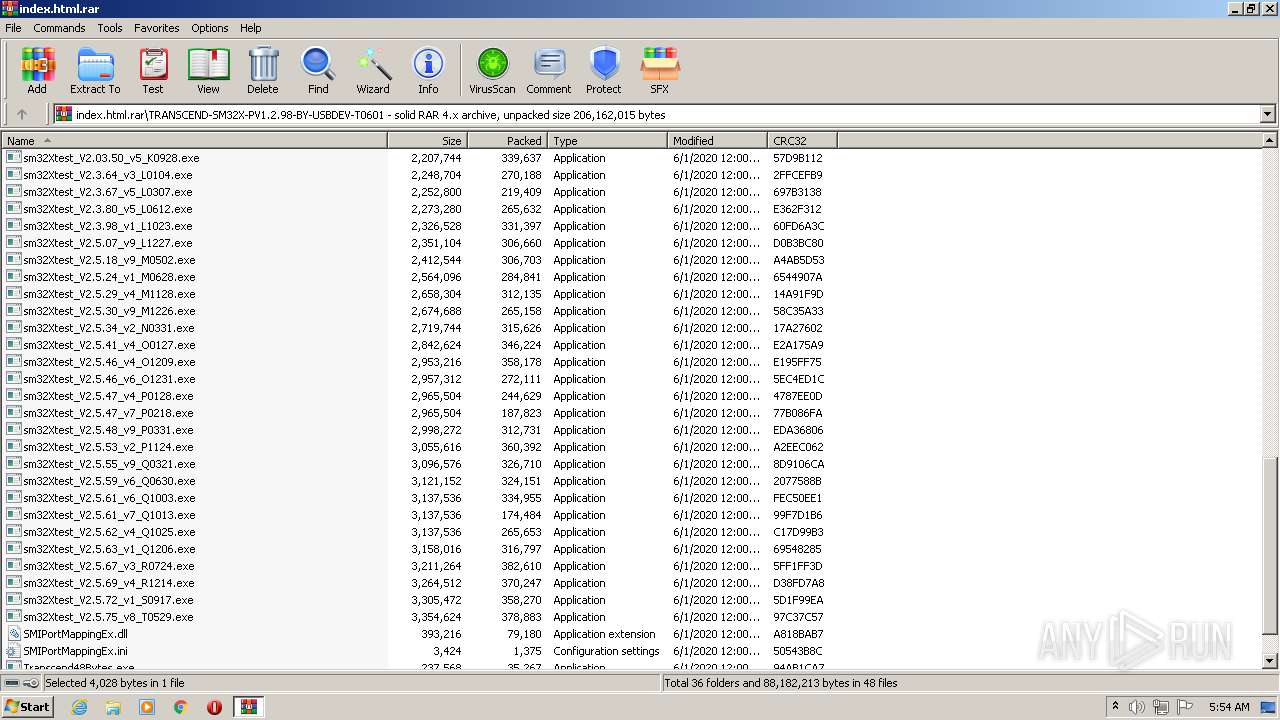This screenshot has width=1280, height=720.
Task: Open the Favorites menu
Action: [157, 28]
